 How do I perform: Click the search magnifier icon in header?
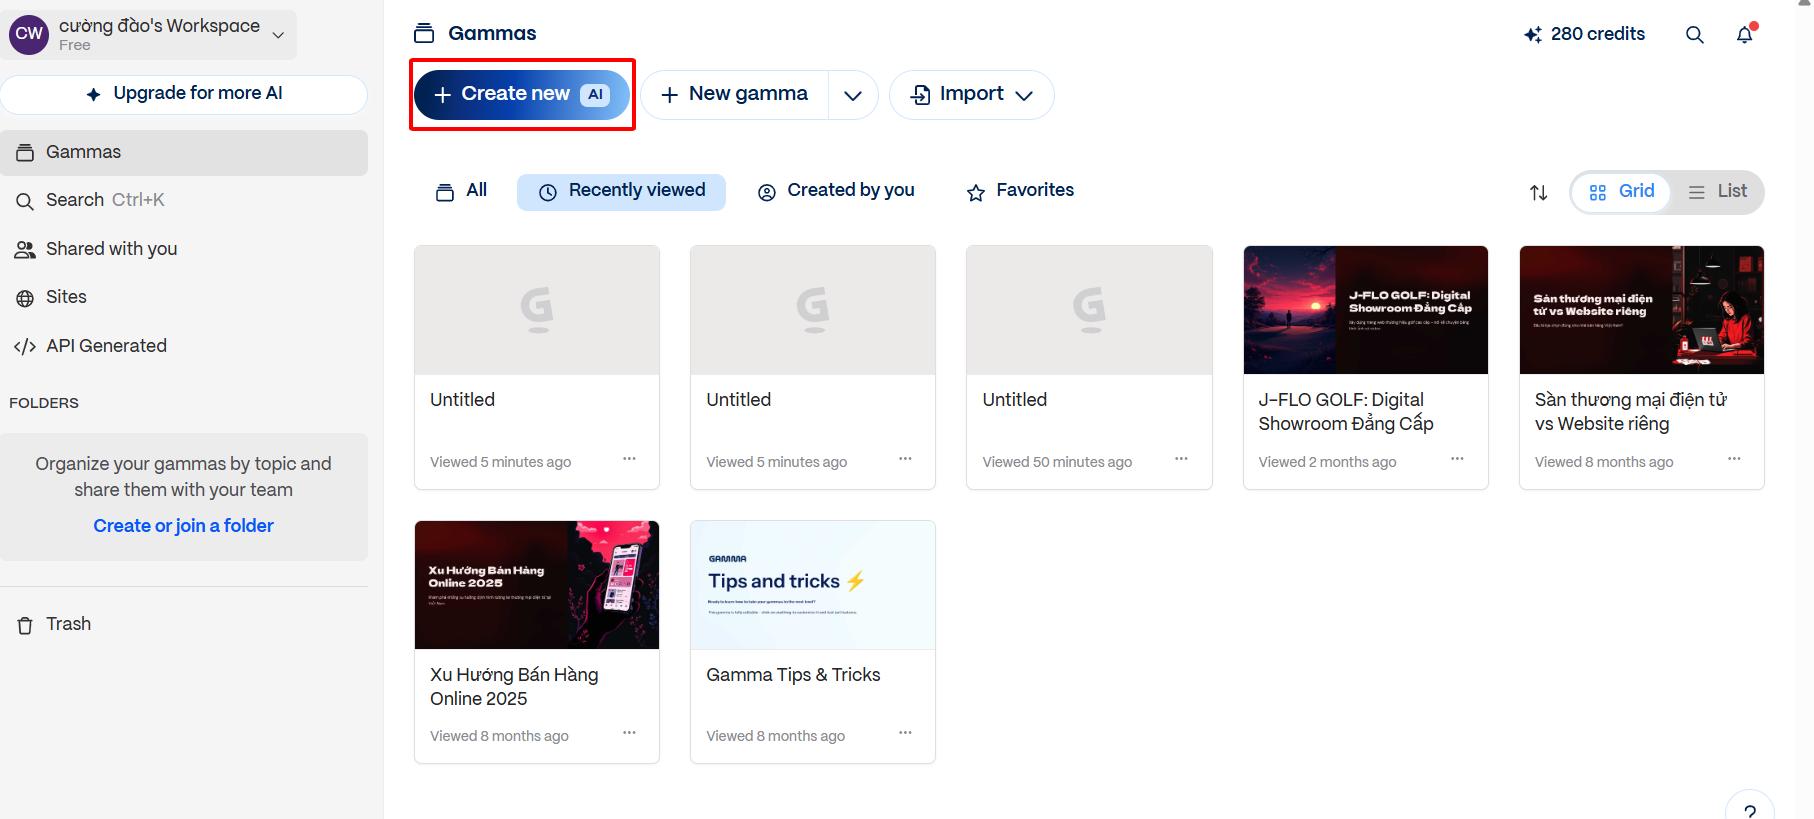[1694, 34]
